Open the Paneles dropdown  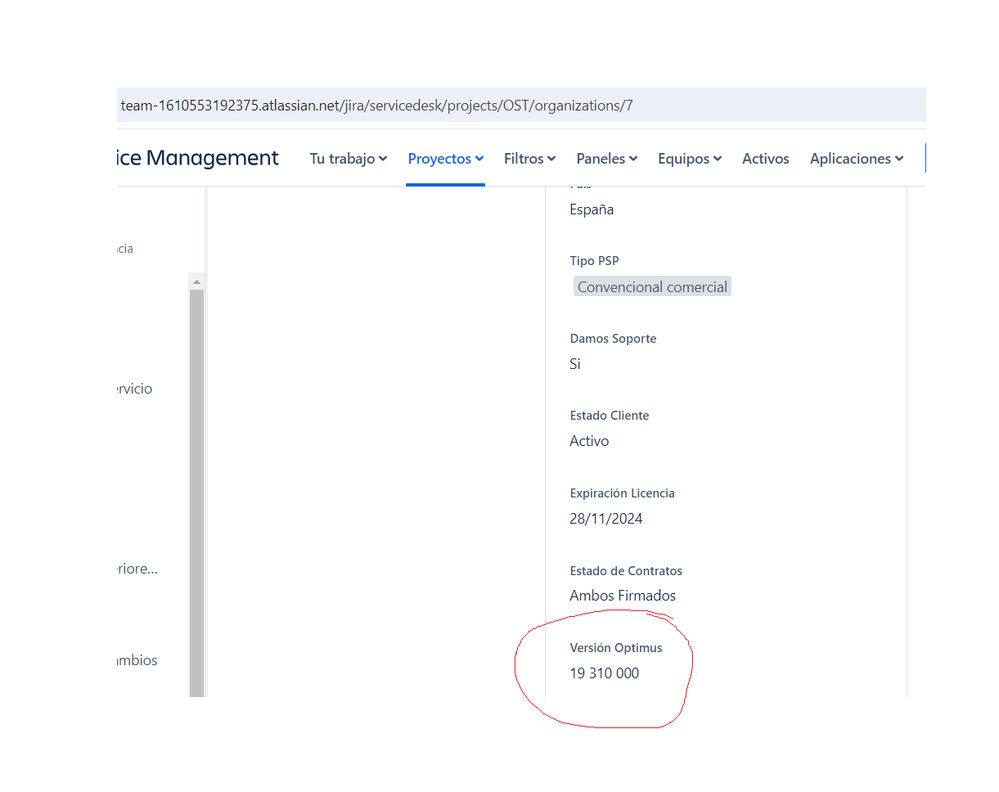click(607, 159)
